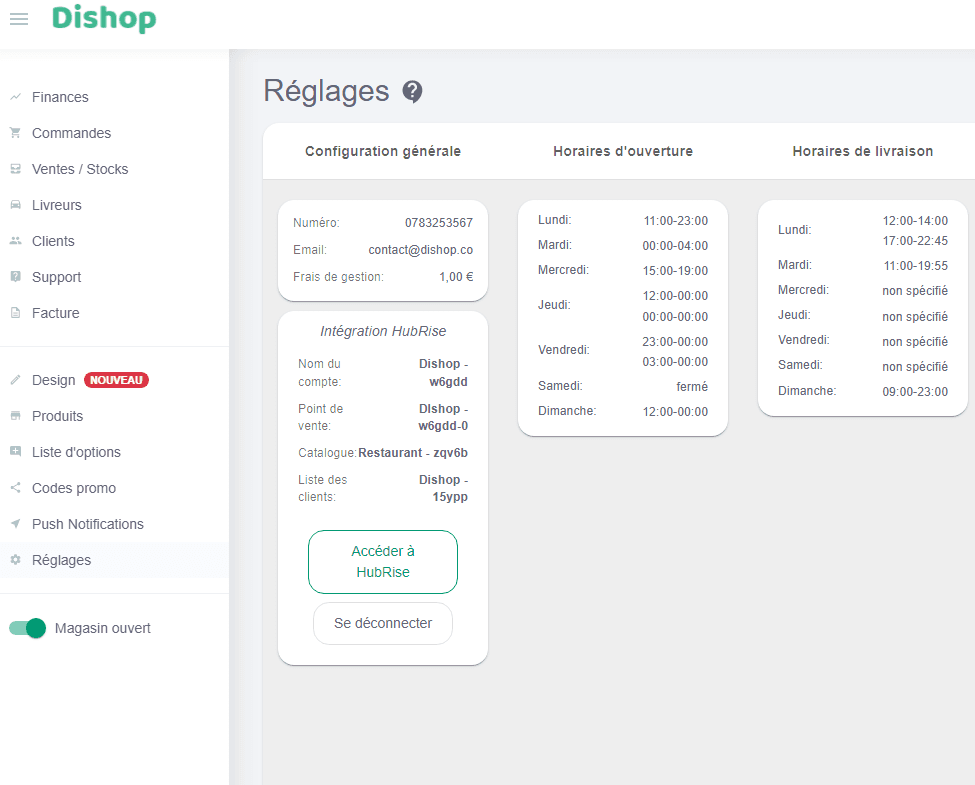Select Livreurs in sidebar
Viewport: 975px width, 785px height.
pyautogui.click(x=57, y=205)
